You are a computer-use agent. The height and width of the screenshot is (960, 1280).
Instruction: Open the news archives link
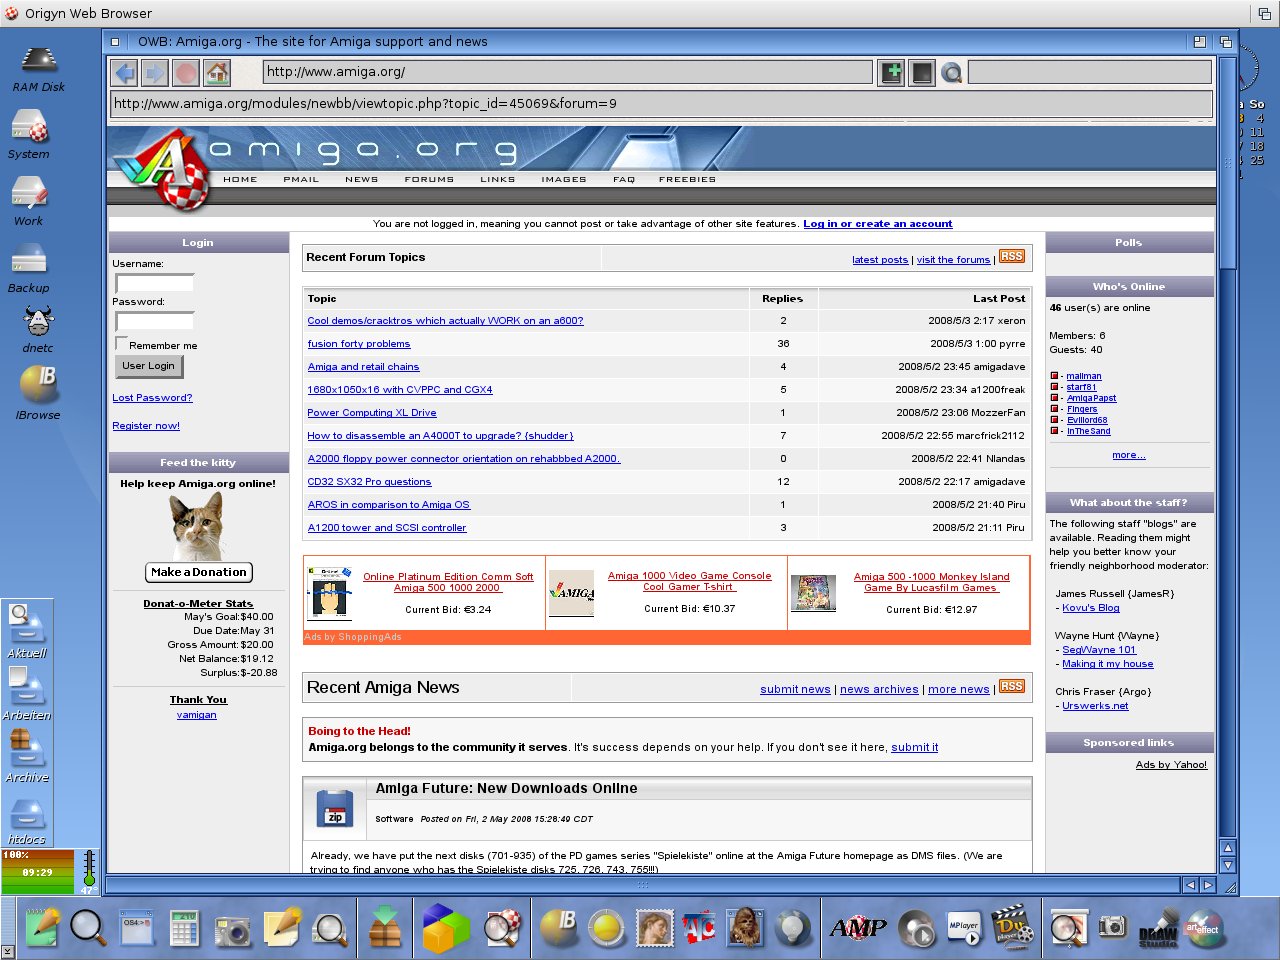point(879,689)
